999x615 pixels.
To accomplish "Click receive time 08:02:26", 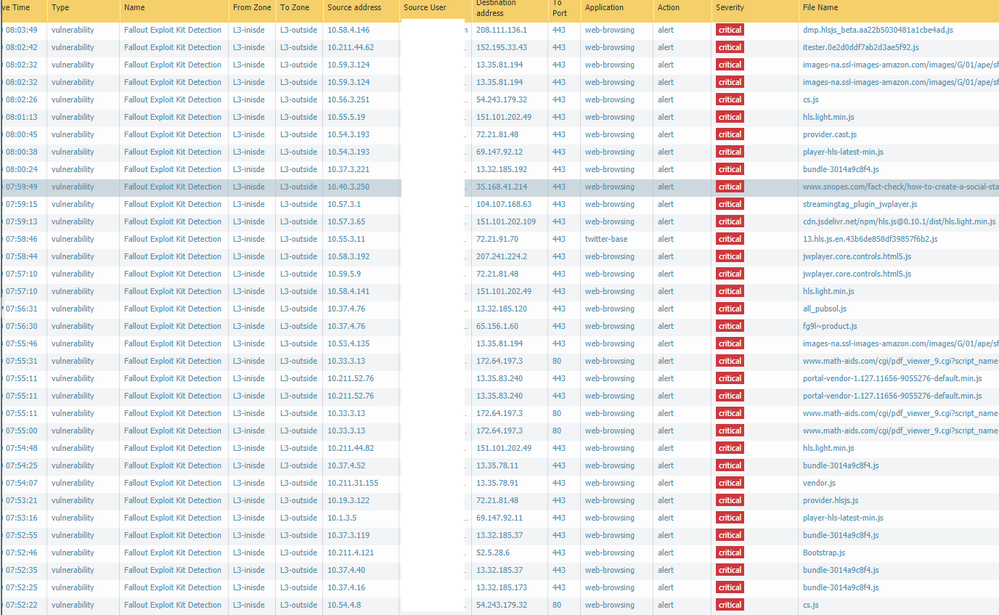I will click(x=22, y=99).
